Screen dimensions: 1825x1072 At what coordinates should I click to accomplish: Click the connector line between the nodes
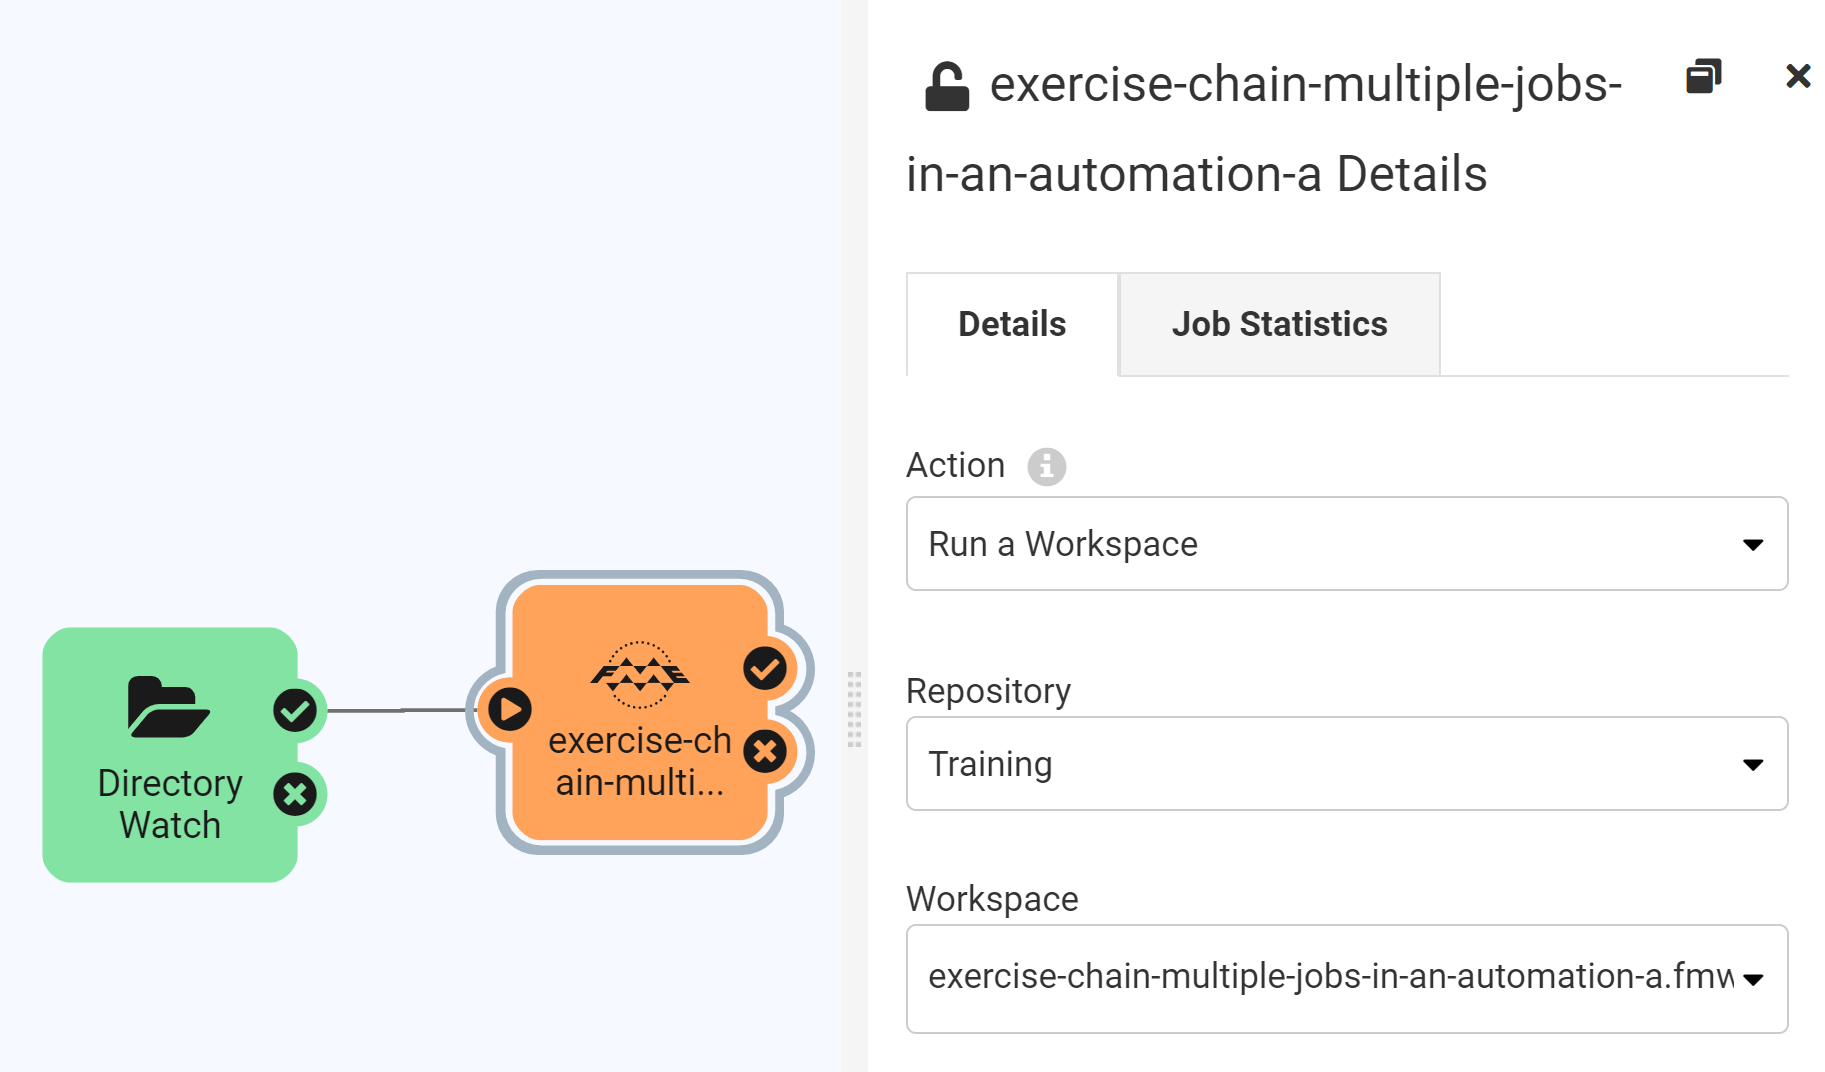pos(398,710)
